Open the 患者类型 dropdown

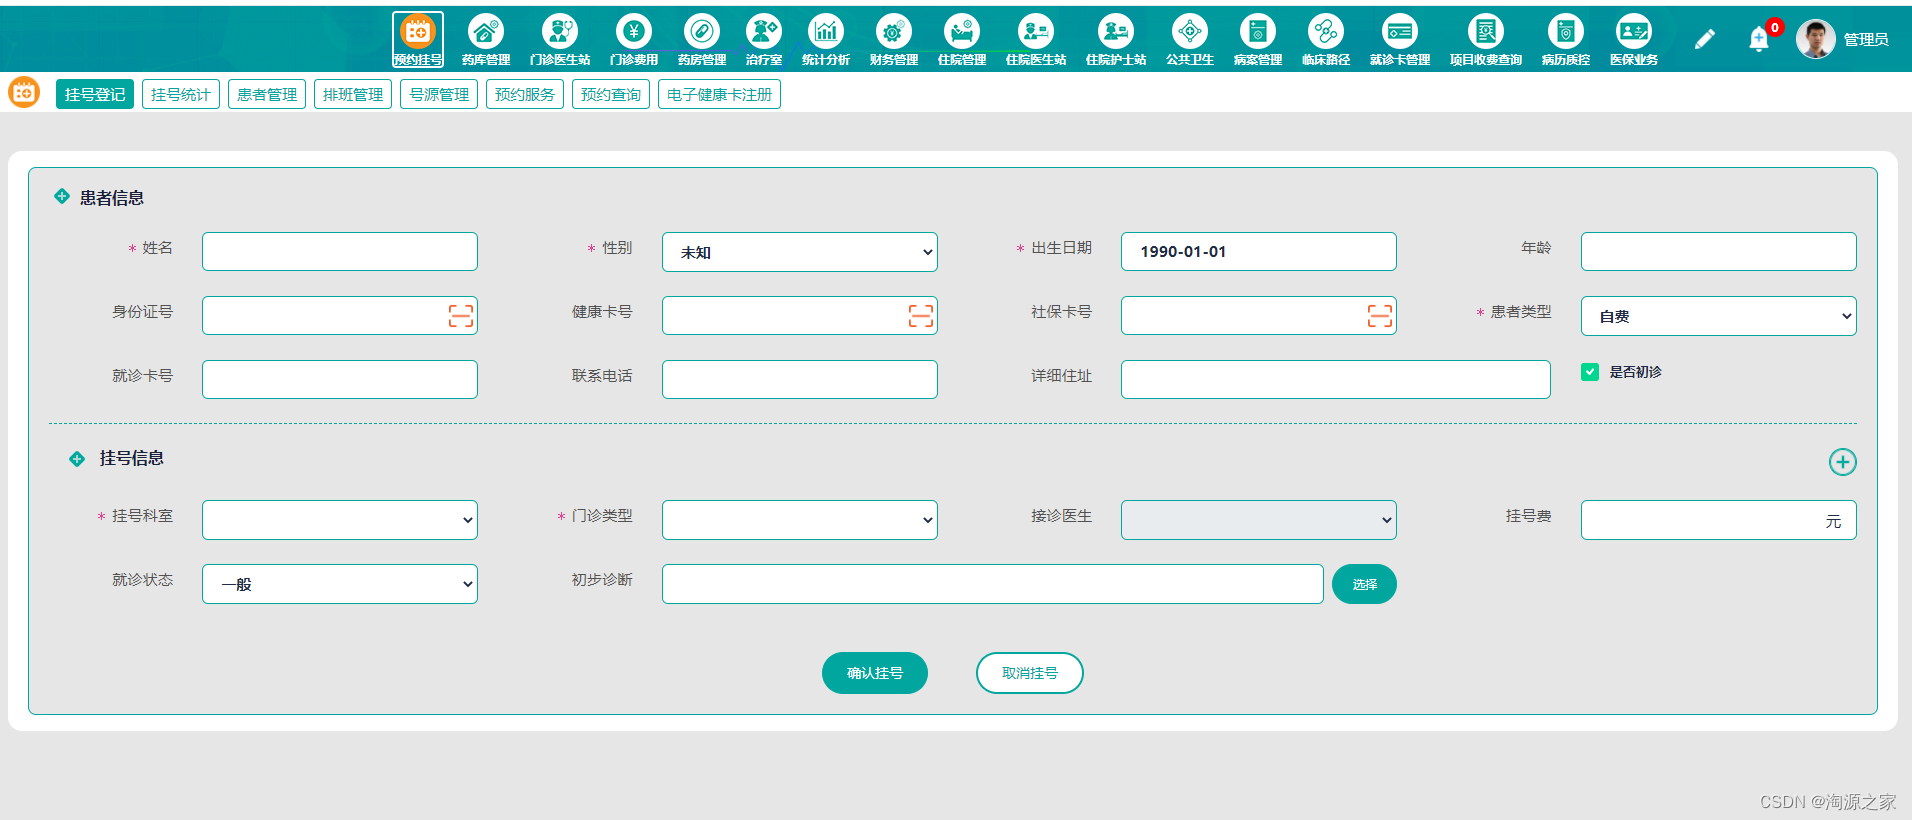(x=1719, y=316)
